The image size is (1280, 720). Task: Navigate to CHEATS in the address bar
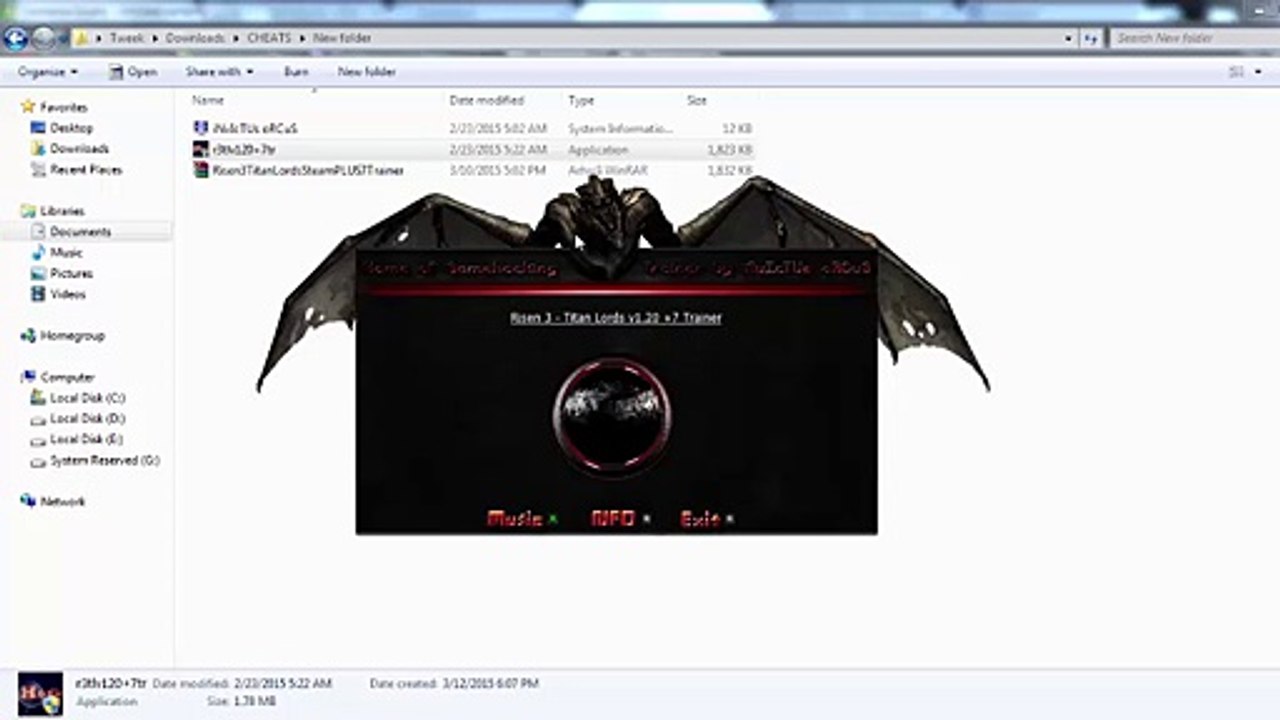(268, 38)
